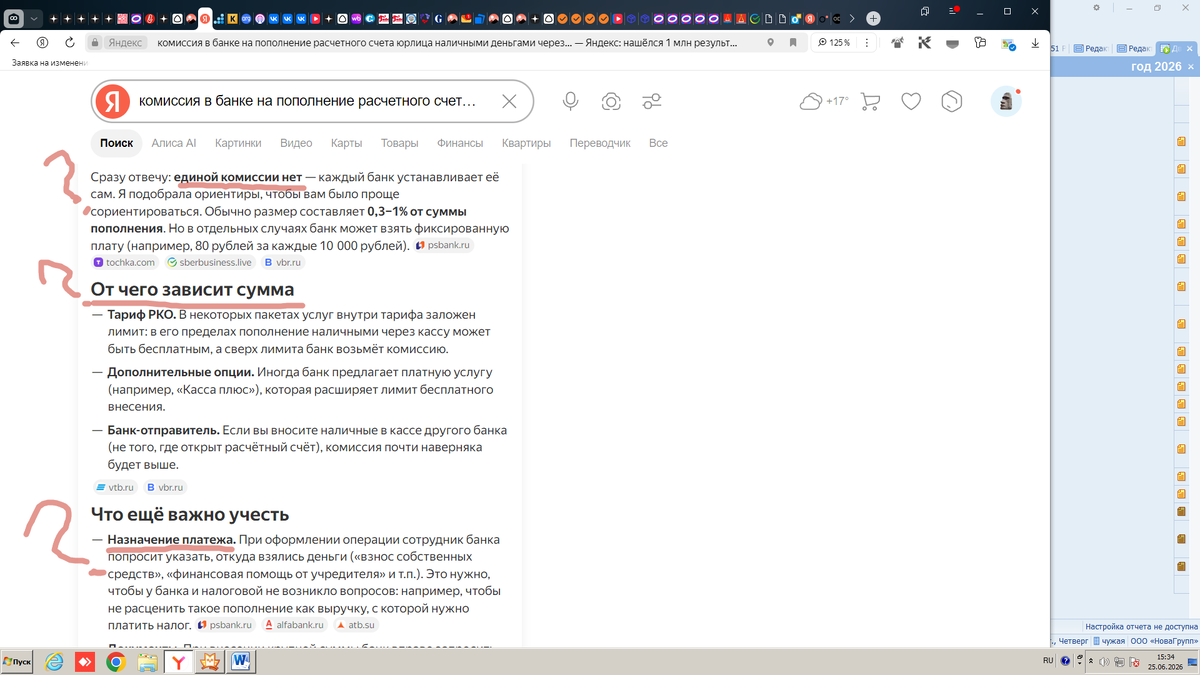Open the shopping cart icon
Image resolution: width=1200 pixels, height=675 pixels.
click(x=870, y=101)
